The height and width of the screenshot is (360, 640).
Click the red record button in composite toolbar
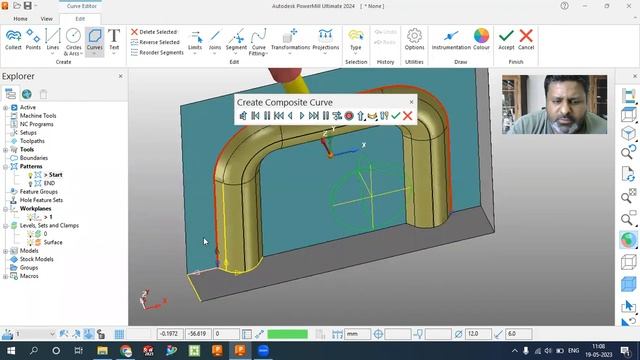(x=349, y=116)
